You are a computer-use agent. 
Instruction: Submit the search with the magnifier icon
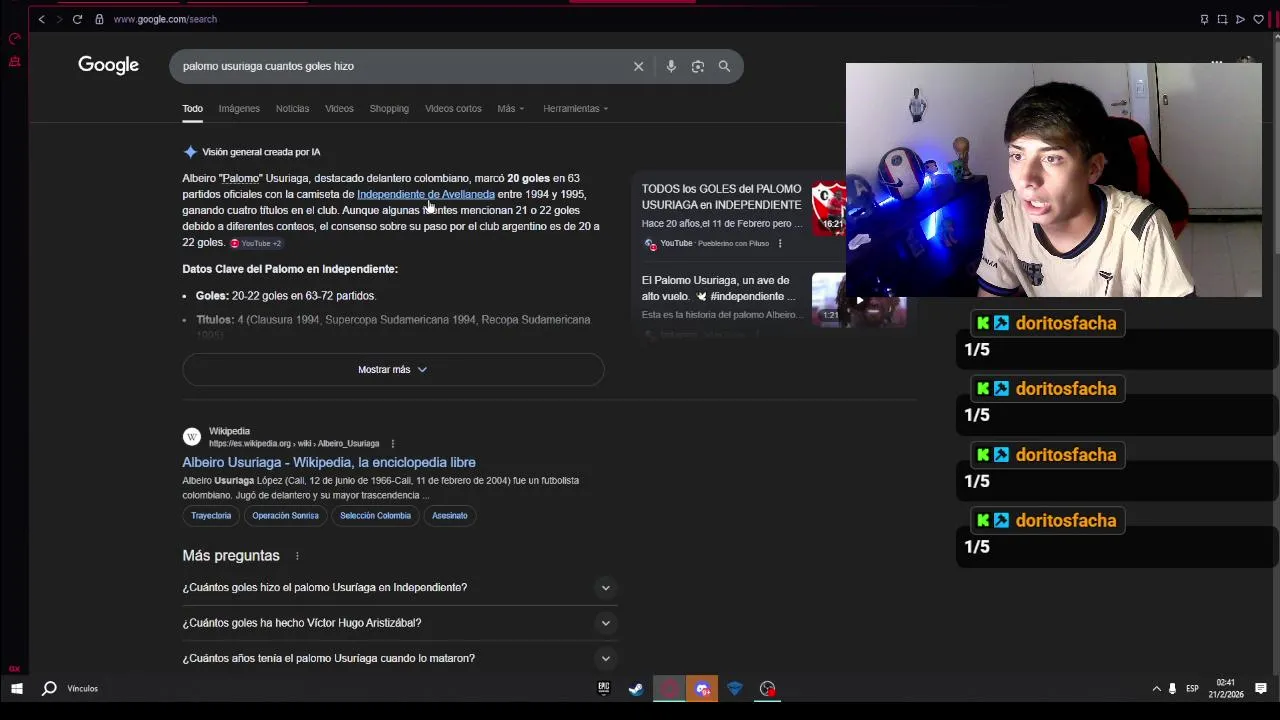(724, 66)
